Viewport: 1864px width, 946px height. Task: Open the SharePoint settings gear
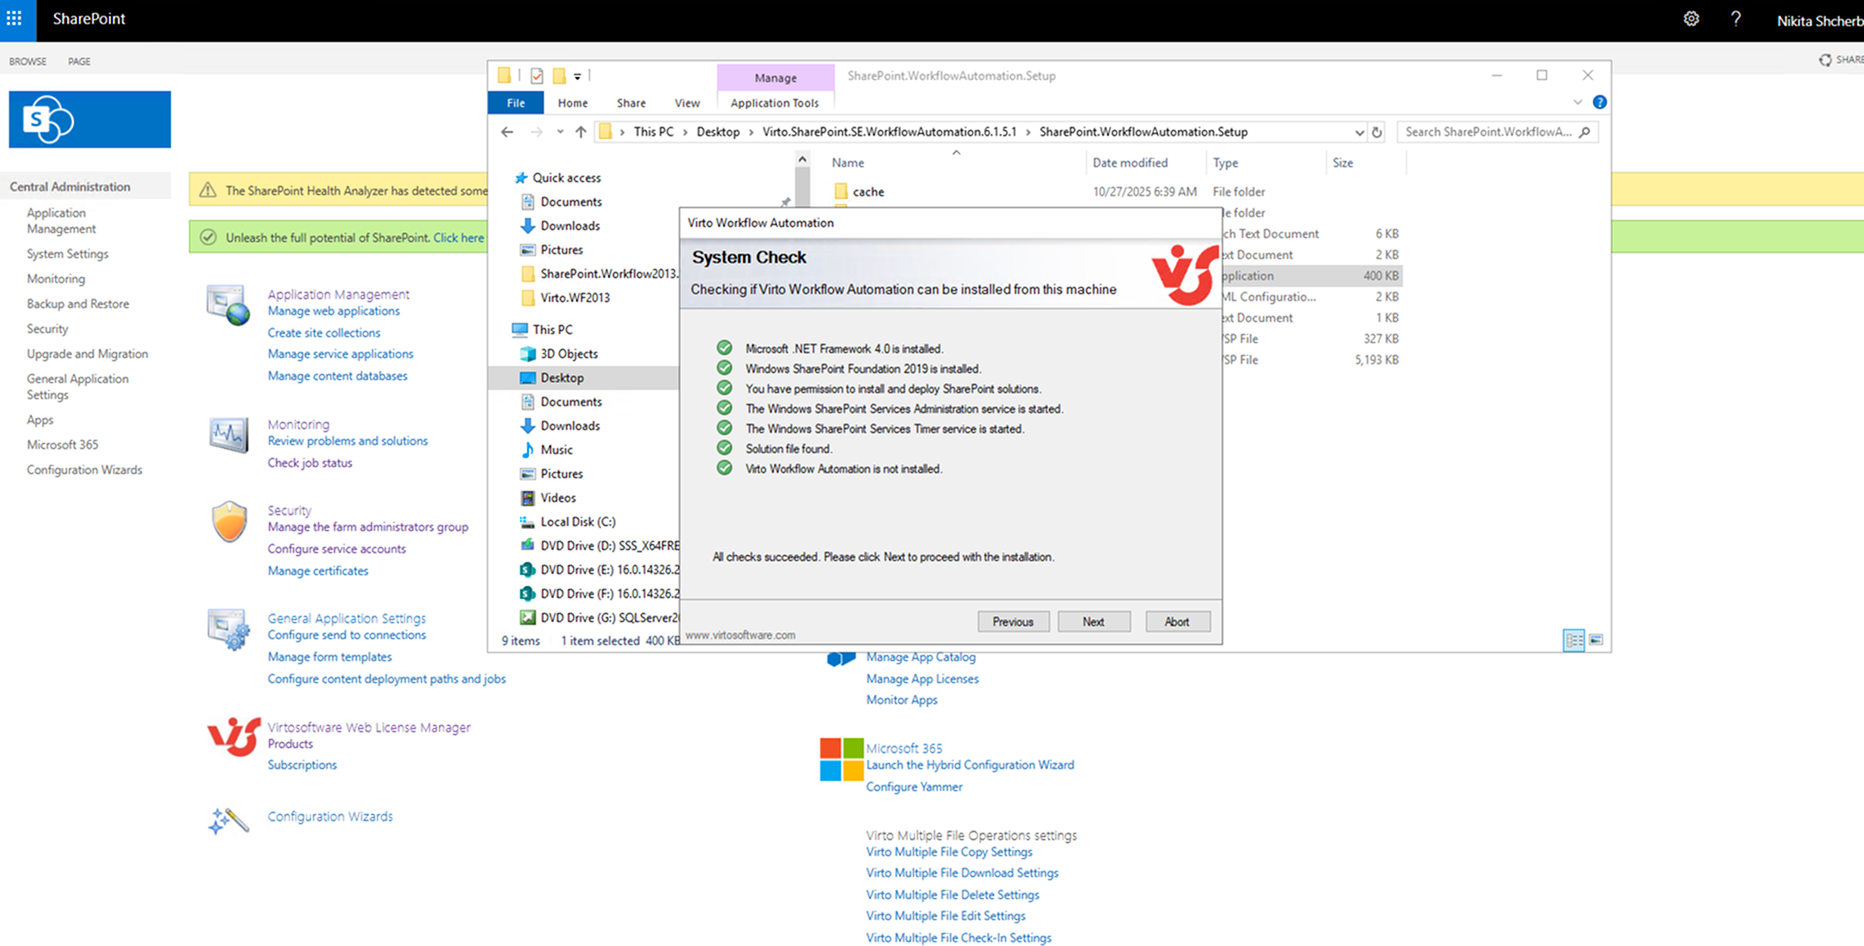click(x=1691, y=19)
